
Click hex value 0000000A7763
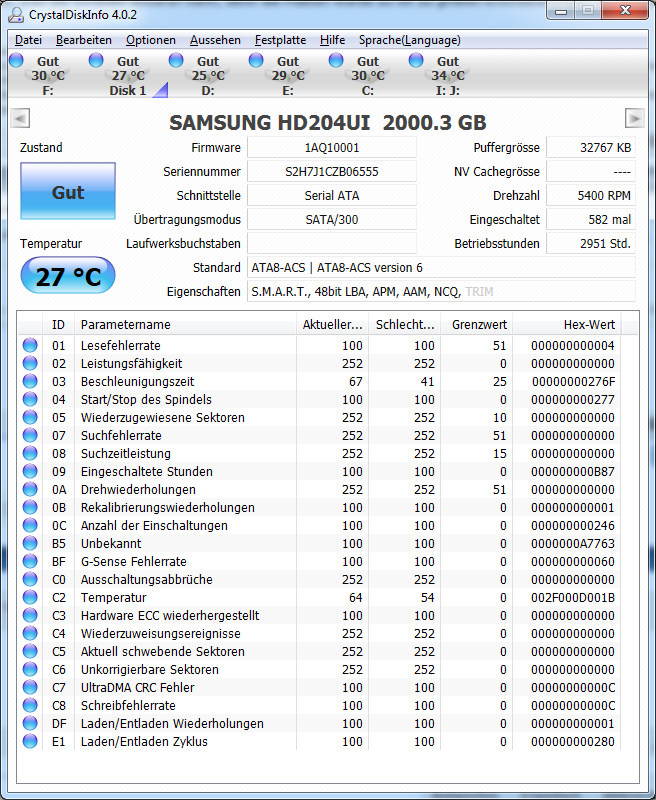(x=572, y=543)
